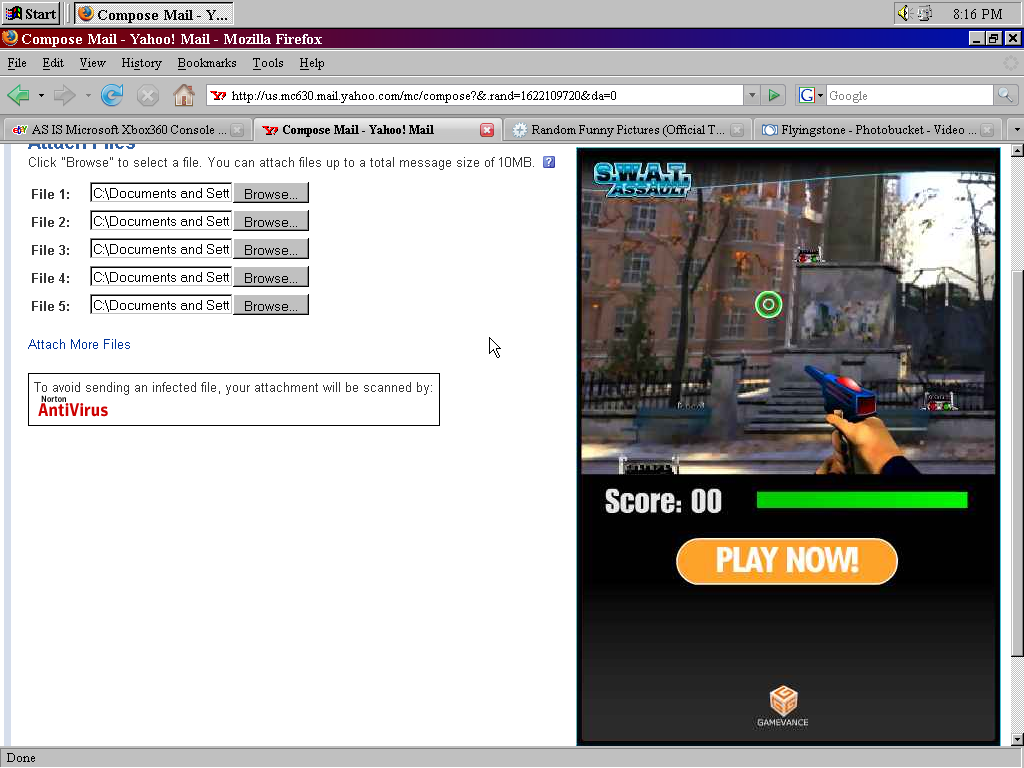1024x768 pixels.
Task: Click Browse for File 3
Action: [270, 250]
